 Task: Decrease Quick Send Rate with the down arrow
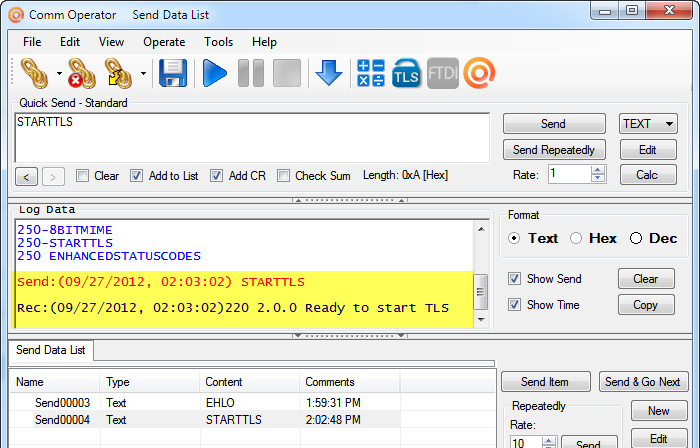tap(598, 178)
